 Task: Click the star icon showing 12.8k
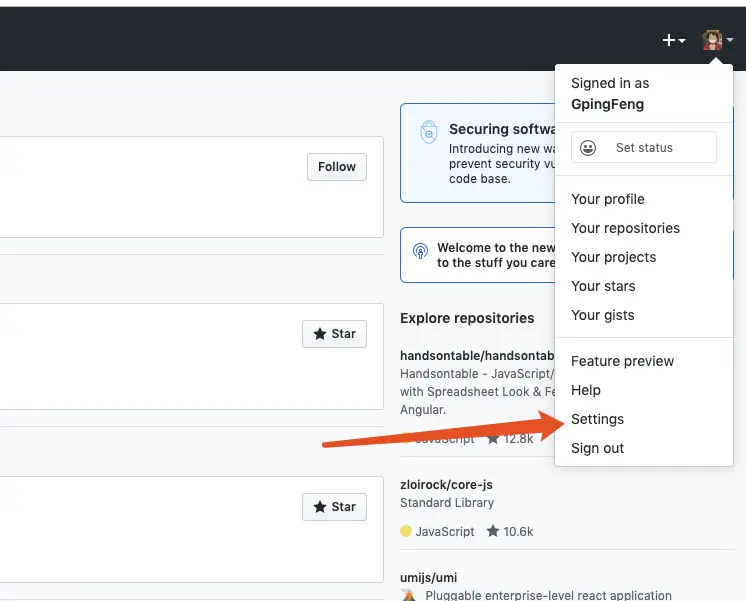coord(493,438)
